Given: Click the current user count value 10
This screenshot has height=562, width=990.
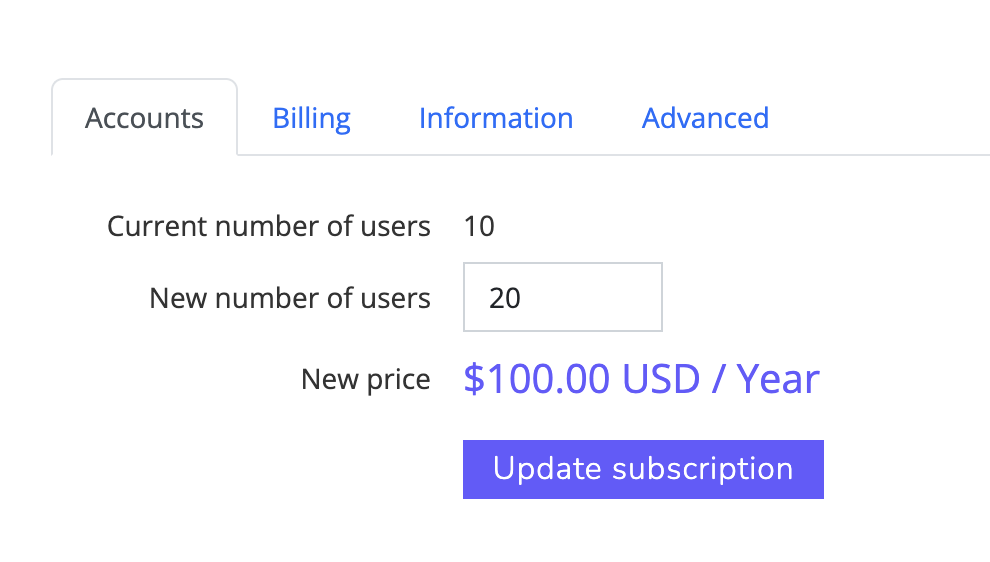Looking at the screenshot, I should [x=479, y=227].
